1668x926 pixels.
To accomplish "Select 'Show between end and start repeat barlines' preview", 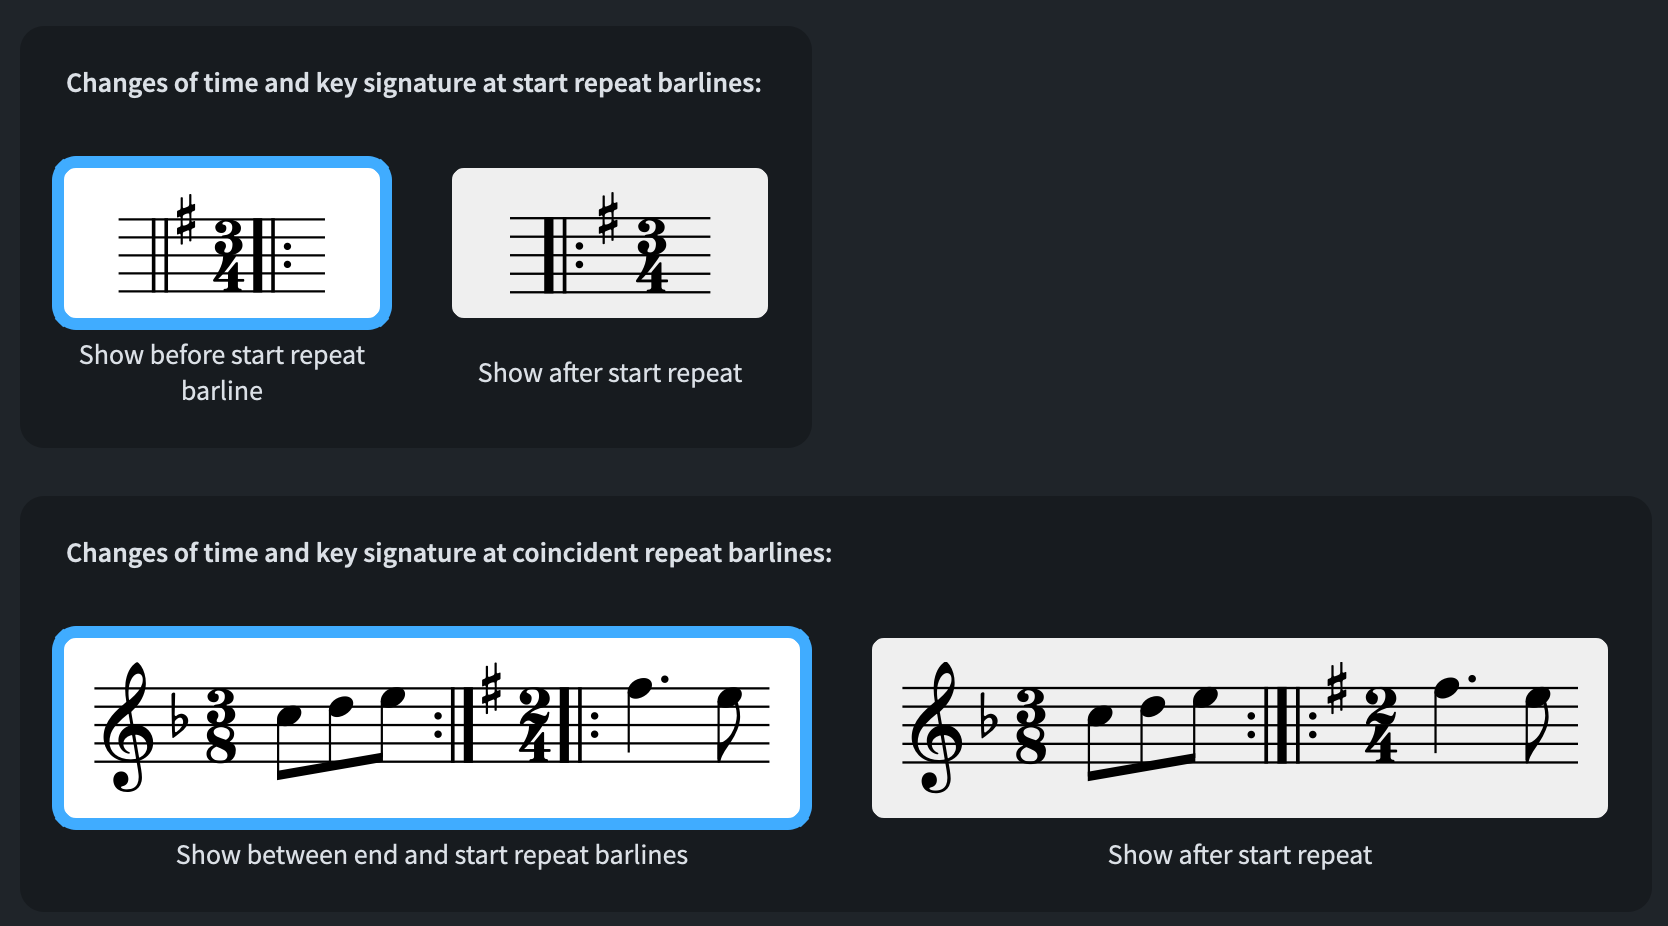I will click(x=432, y=728).
